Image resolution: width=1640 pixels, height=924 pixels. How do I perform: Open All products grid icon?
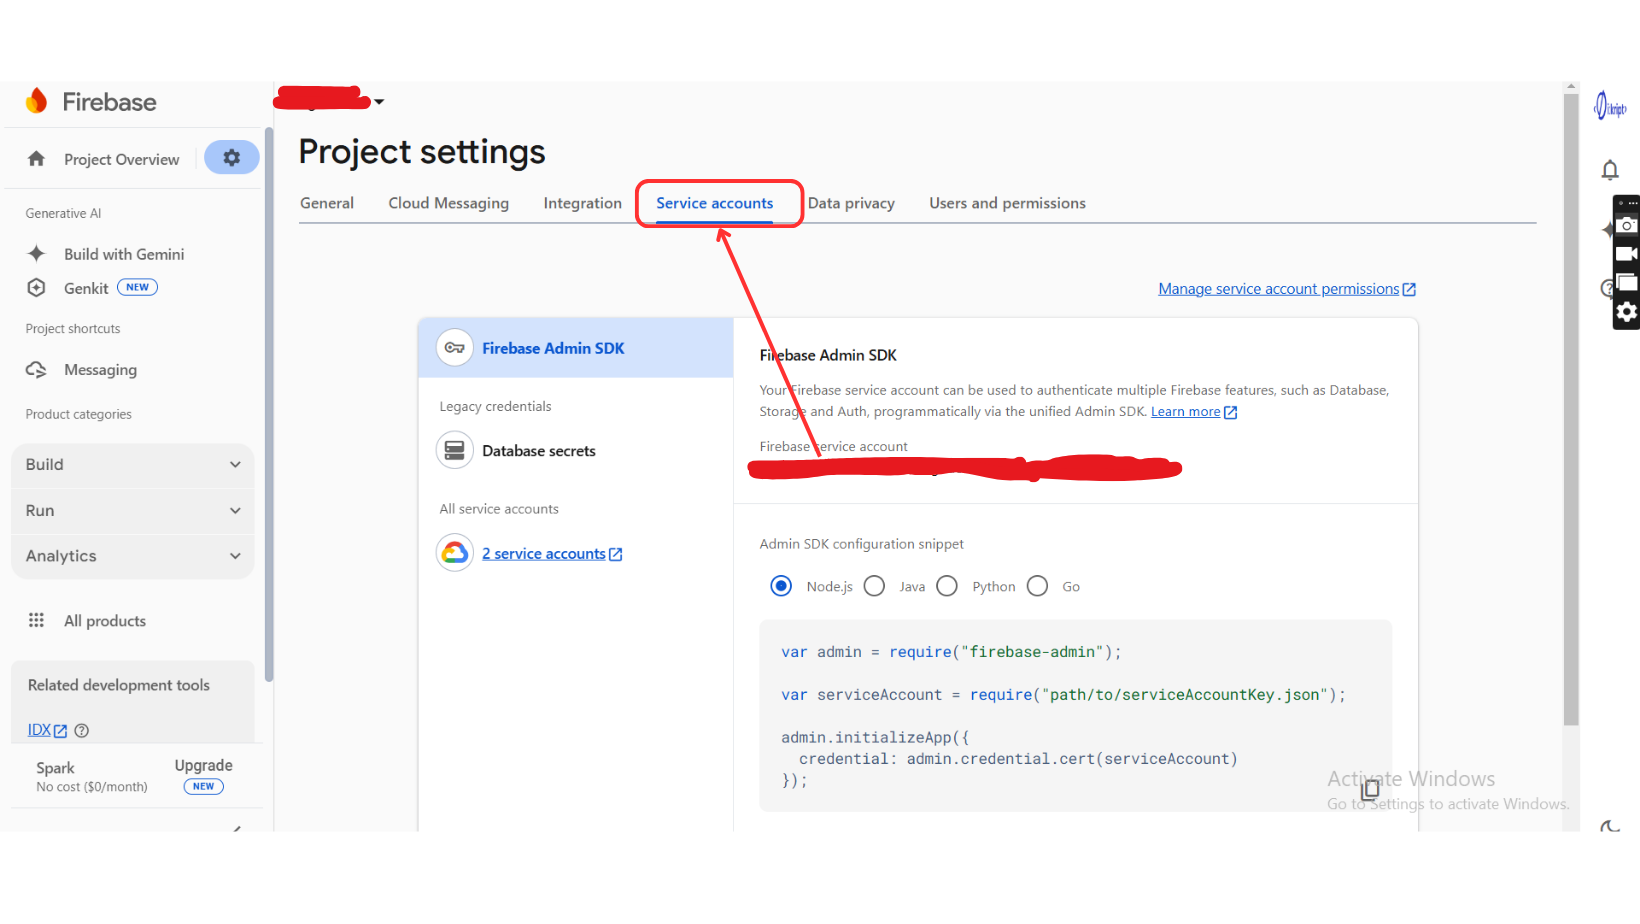click(37, 621)
